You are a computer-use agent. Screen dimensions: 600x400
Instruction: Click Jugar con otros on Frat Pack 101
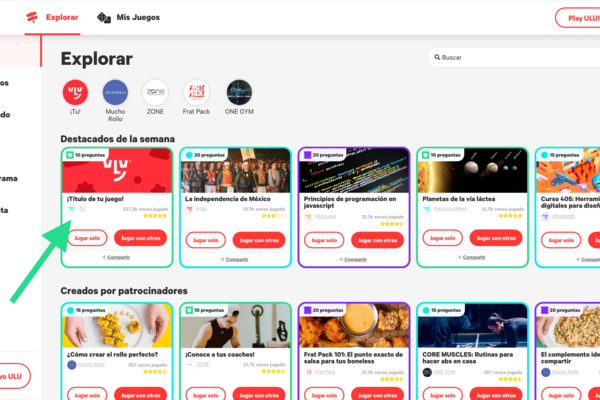[378, 395]
